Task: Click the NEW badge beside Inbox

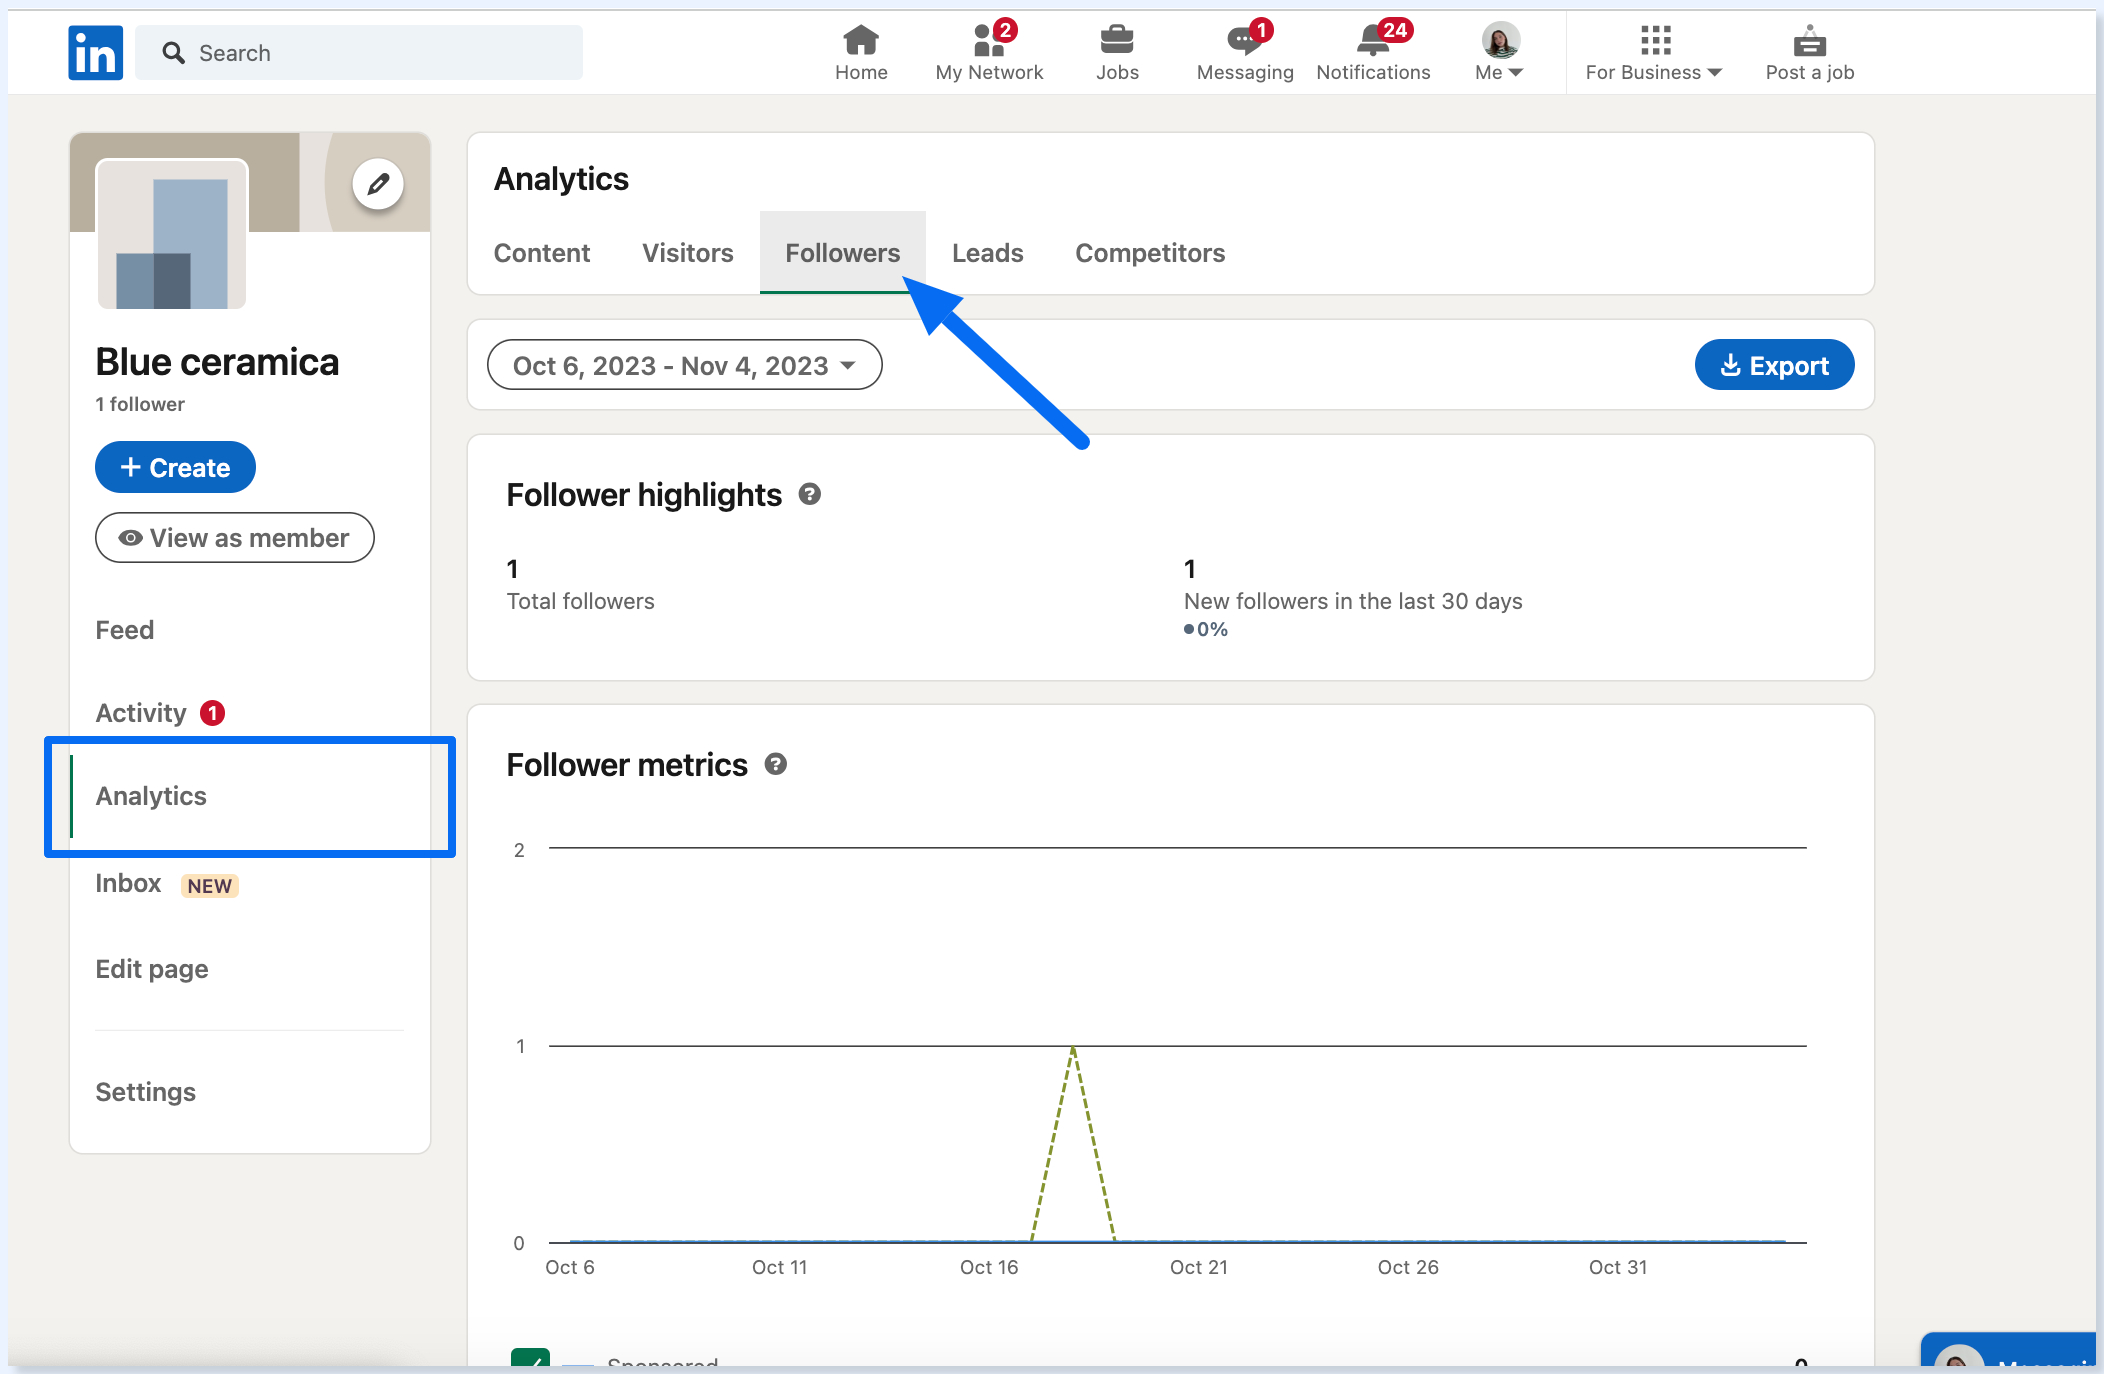Action: [210, 886]
